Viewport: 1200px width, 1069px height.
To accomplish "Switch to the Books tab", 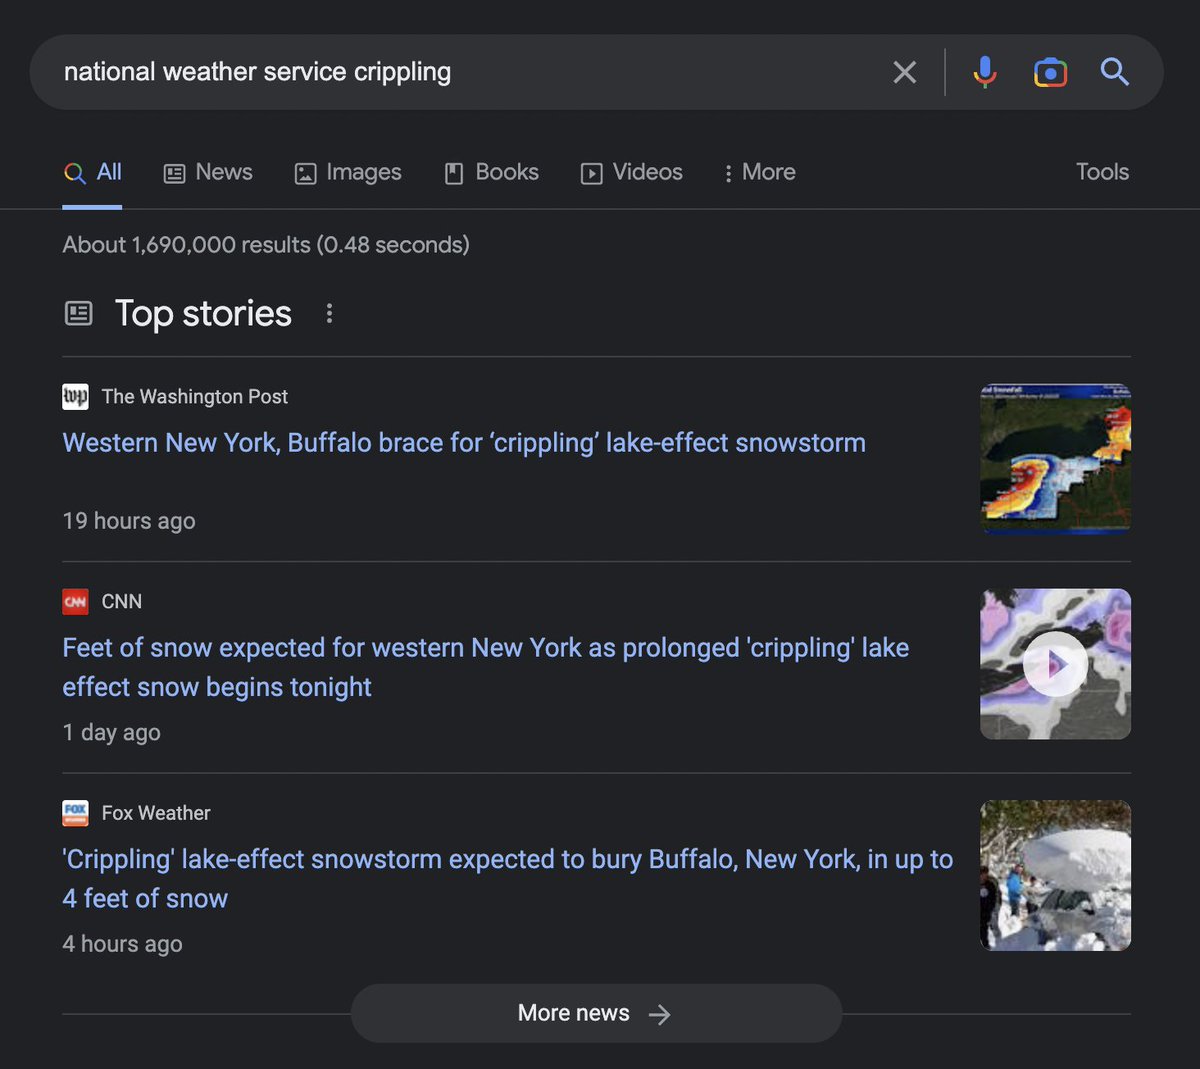I will pyautogui.click(x=491, y=172).
